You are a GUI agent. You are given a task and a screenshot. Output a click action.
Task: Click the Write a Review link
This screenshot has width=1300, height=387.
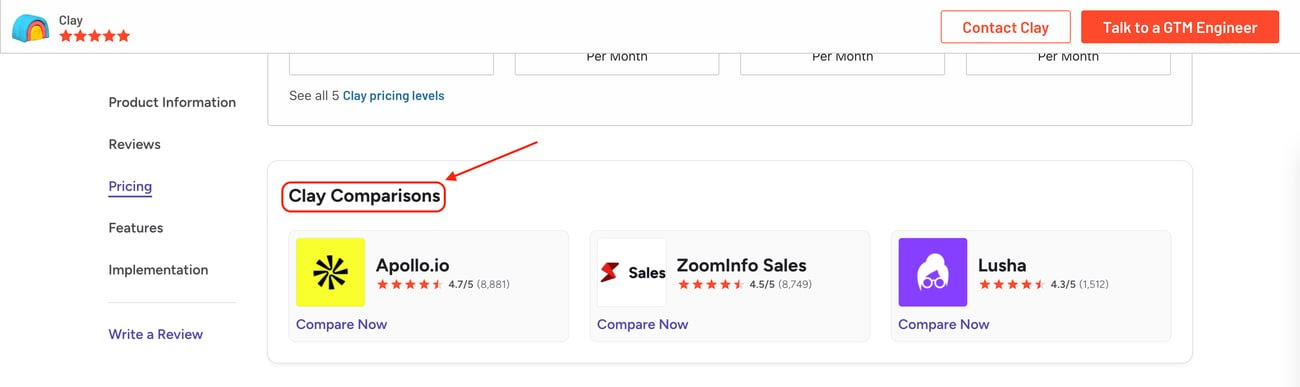click(156, 334)
